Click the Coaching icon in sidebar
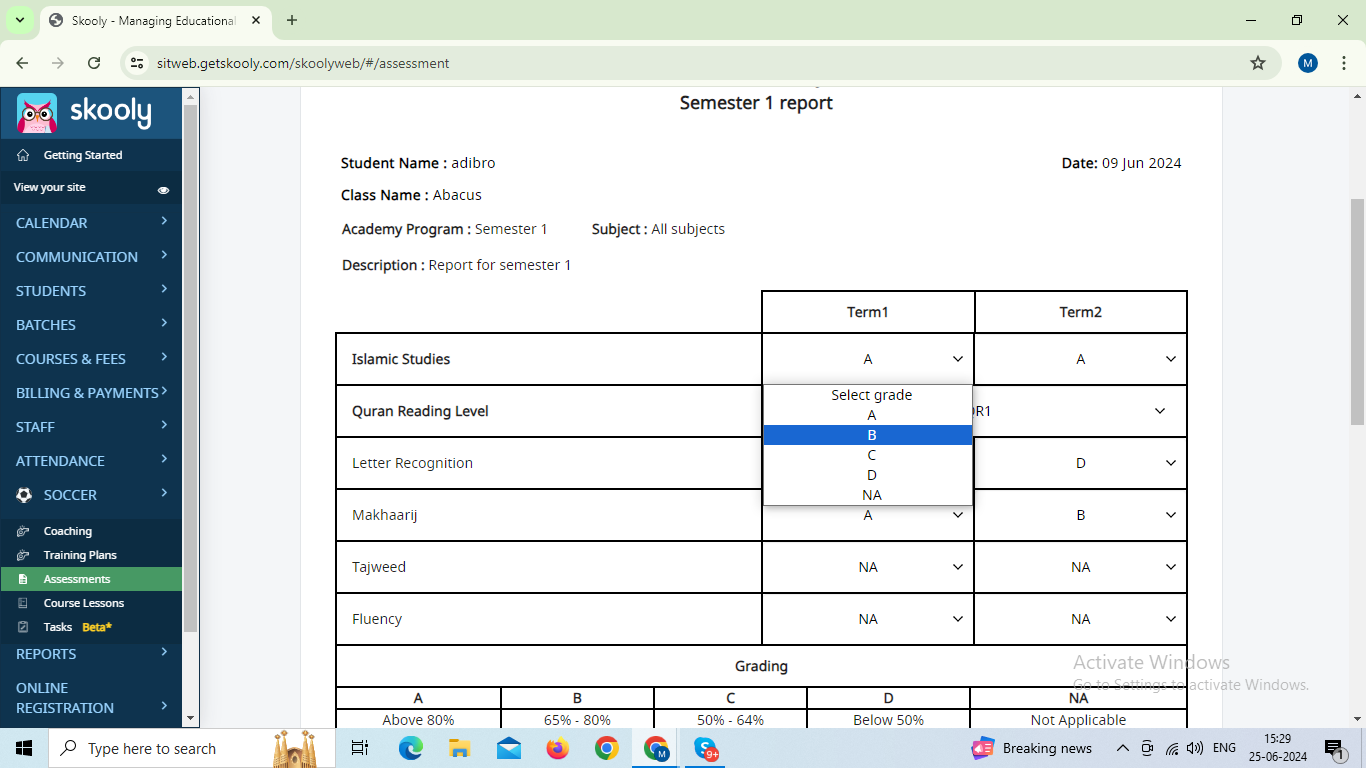Screen dimensions: 1366x768 pyautogui.click(x=23, y=531)
